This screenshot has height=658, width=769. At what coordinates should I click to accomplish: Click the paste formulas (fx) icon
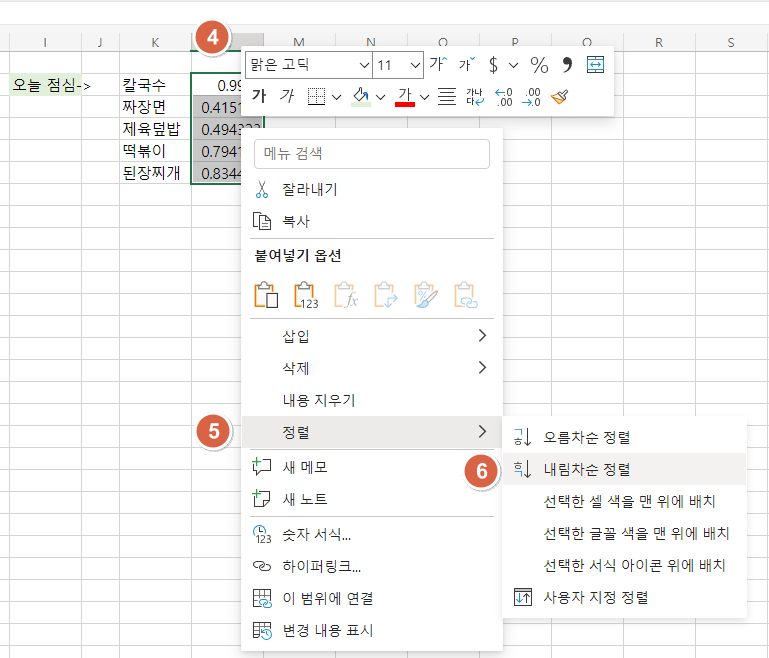(x=346, y=295)
